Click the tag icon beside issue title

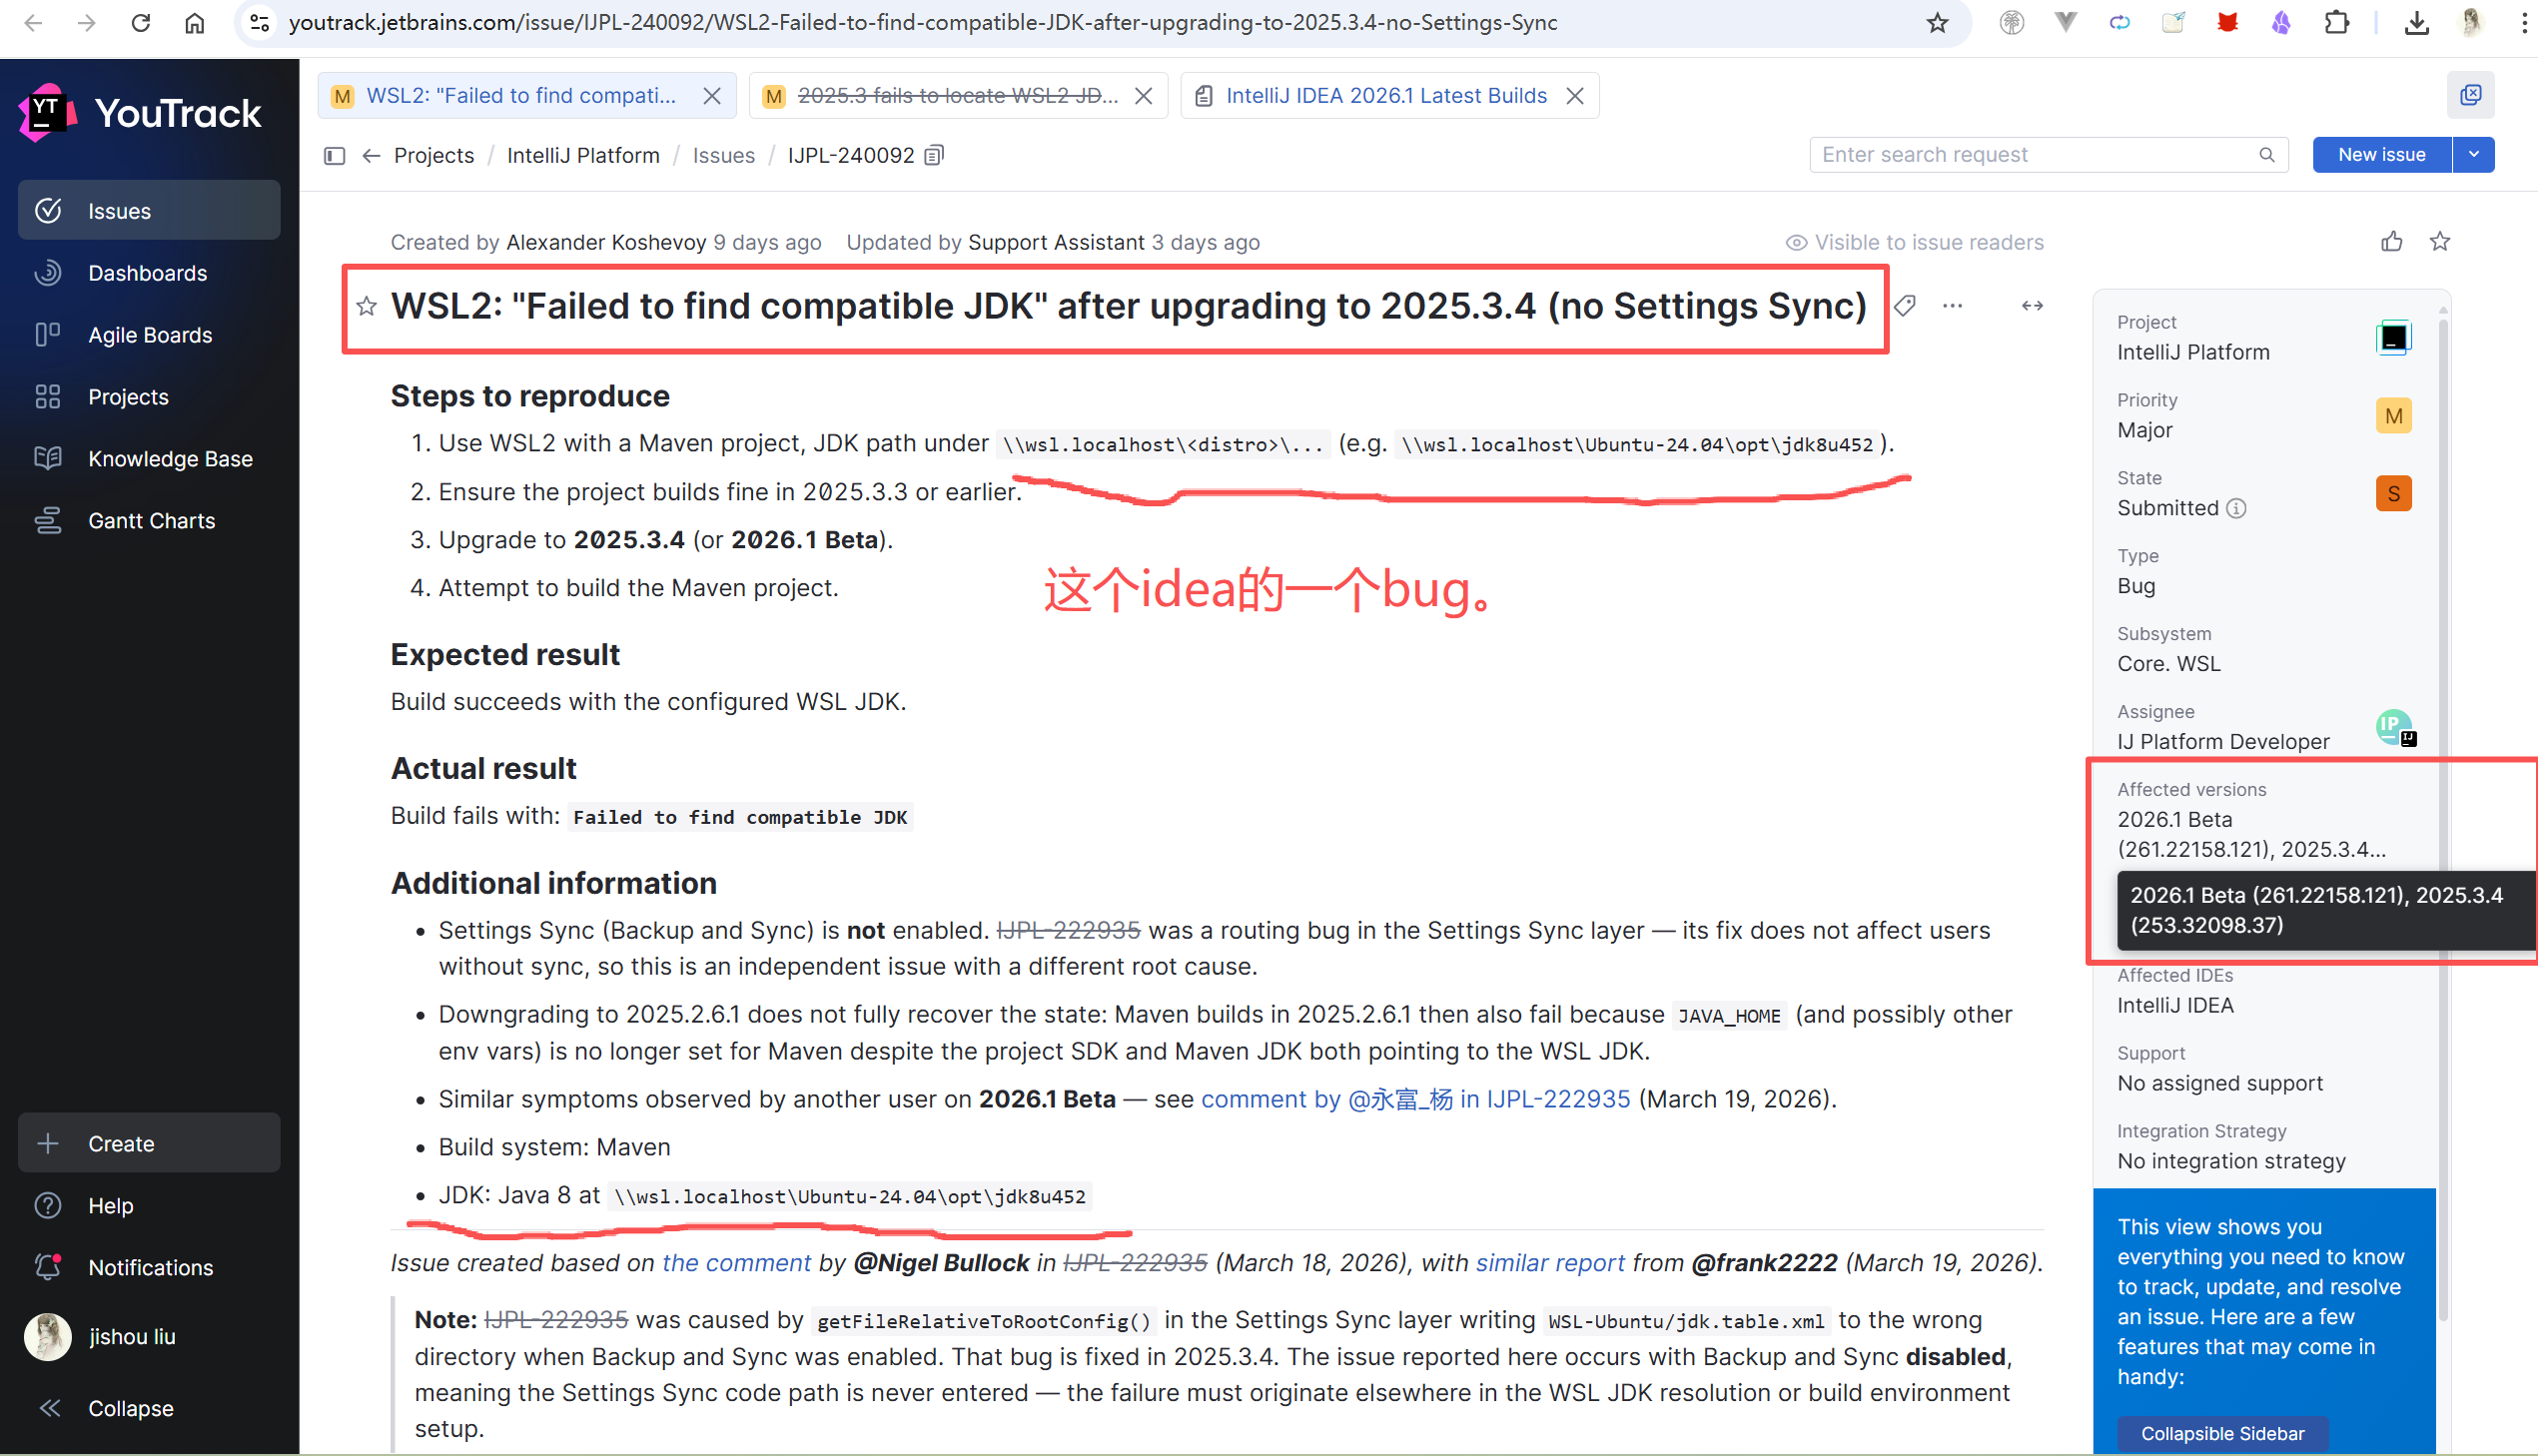(1905, 306)
